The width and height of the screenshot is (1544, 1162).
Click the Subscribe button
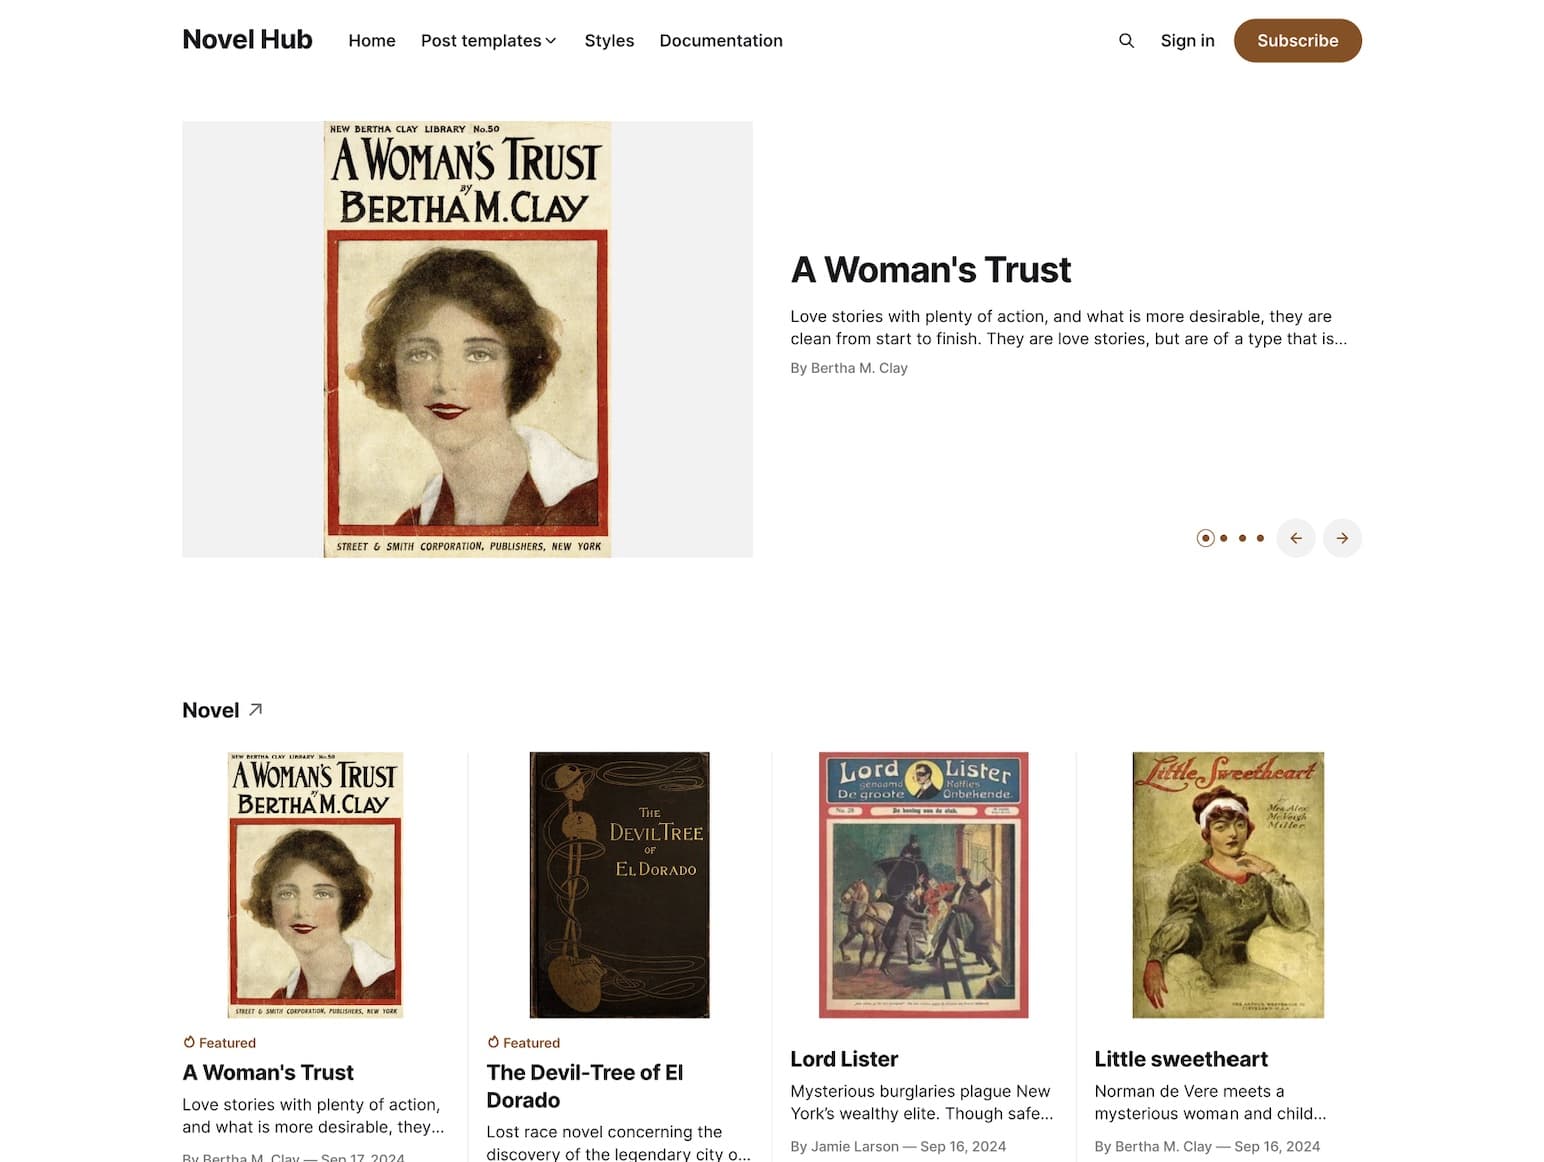(x=1297, y=41)
